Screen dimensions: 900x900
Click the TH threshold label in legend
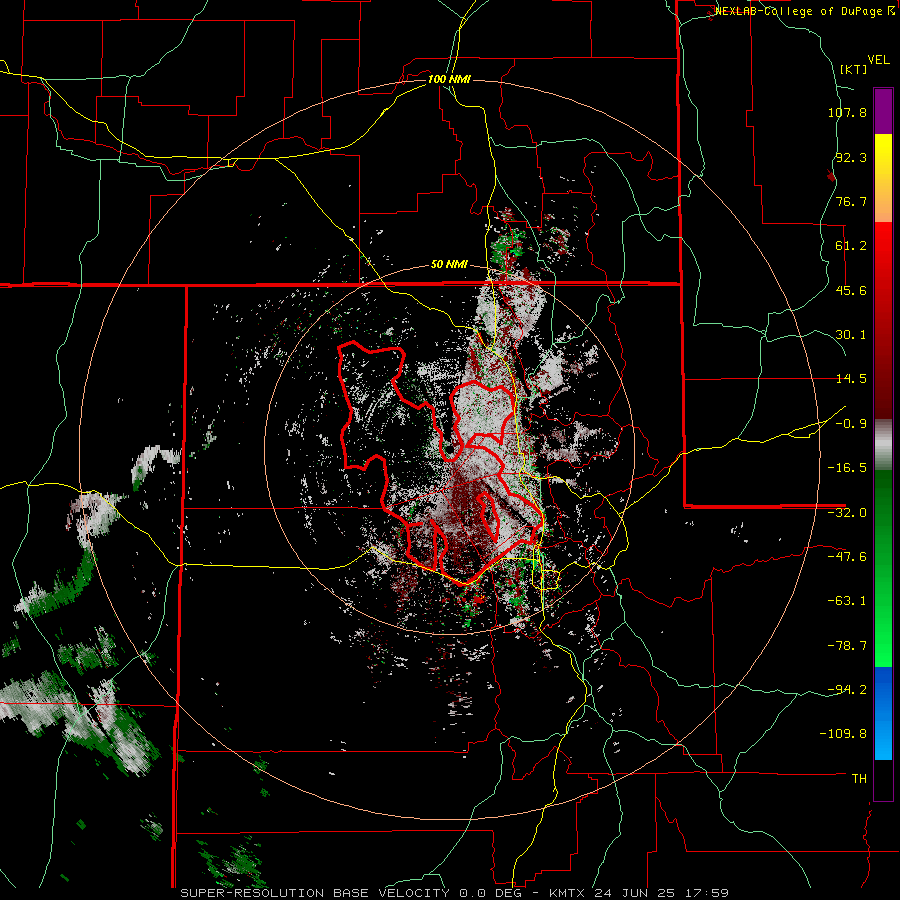pyautogui.click(x=859, y=779)
